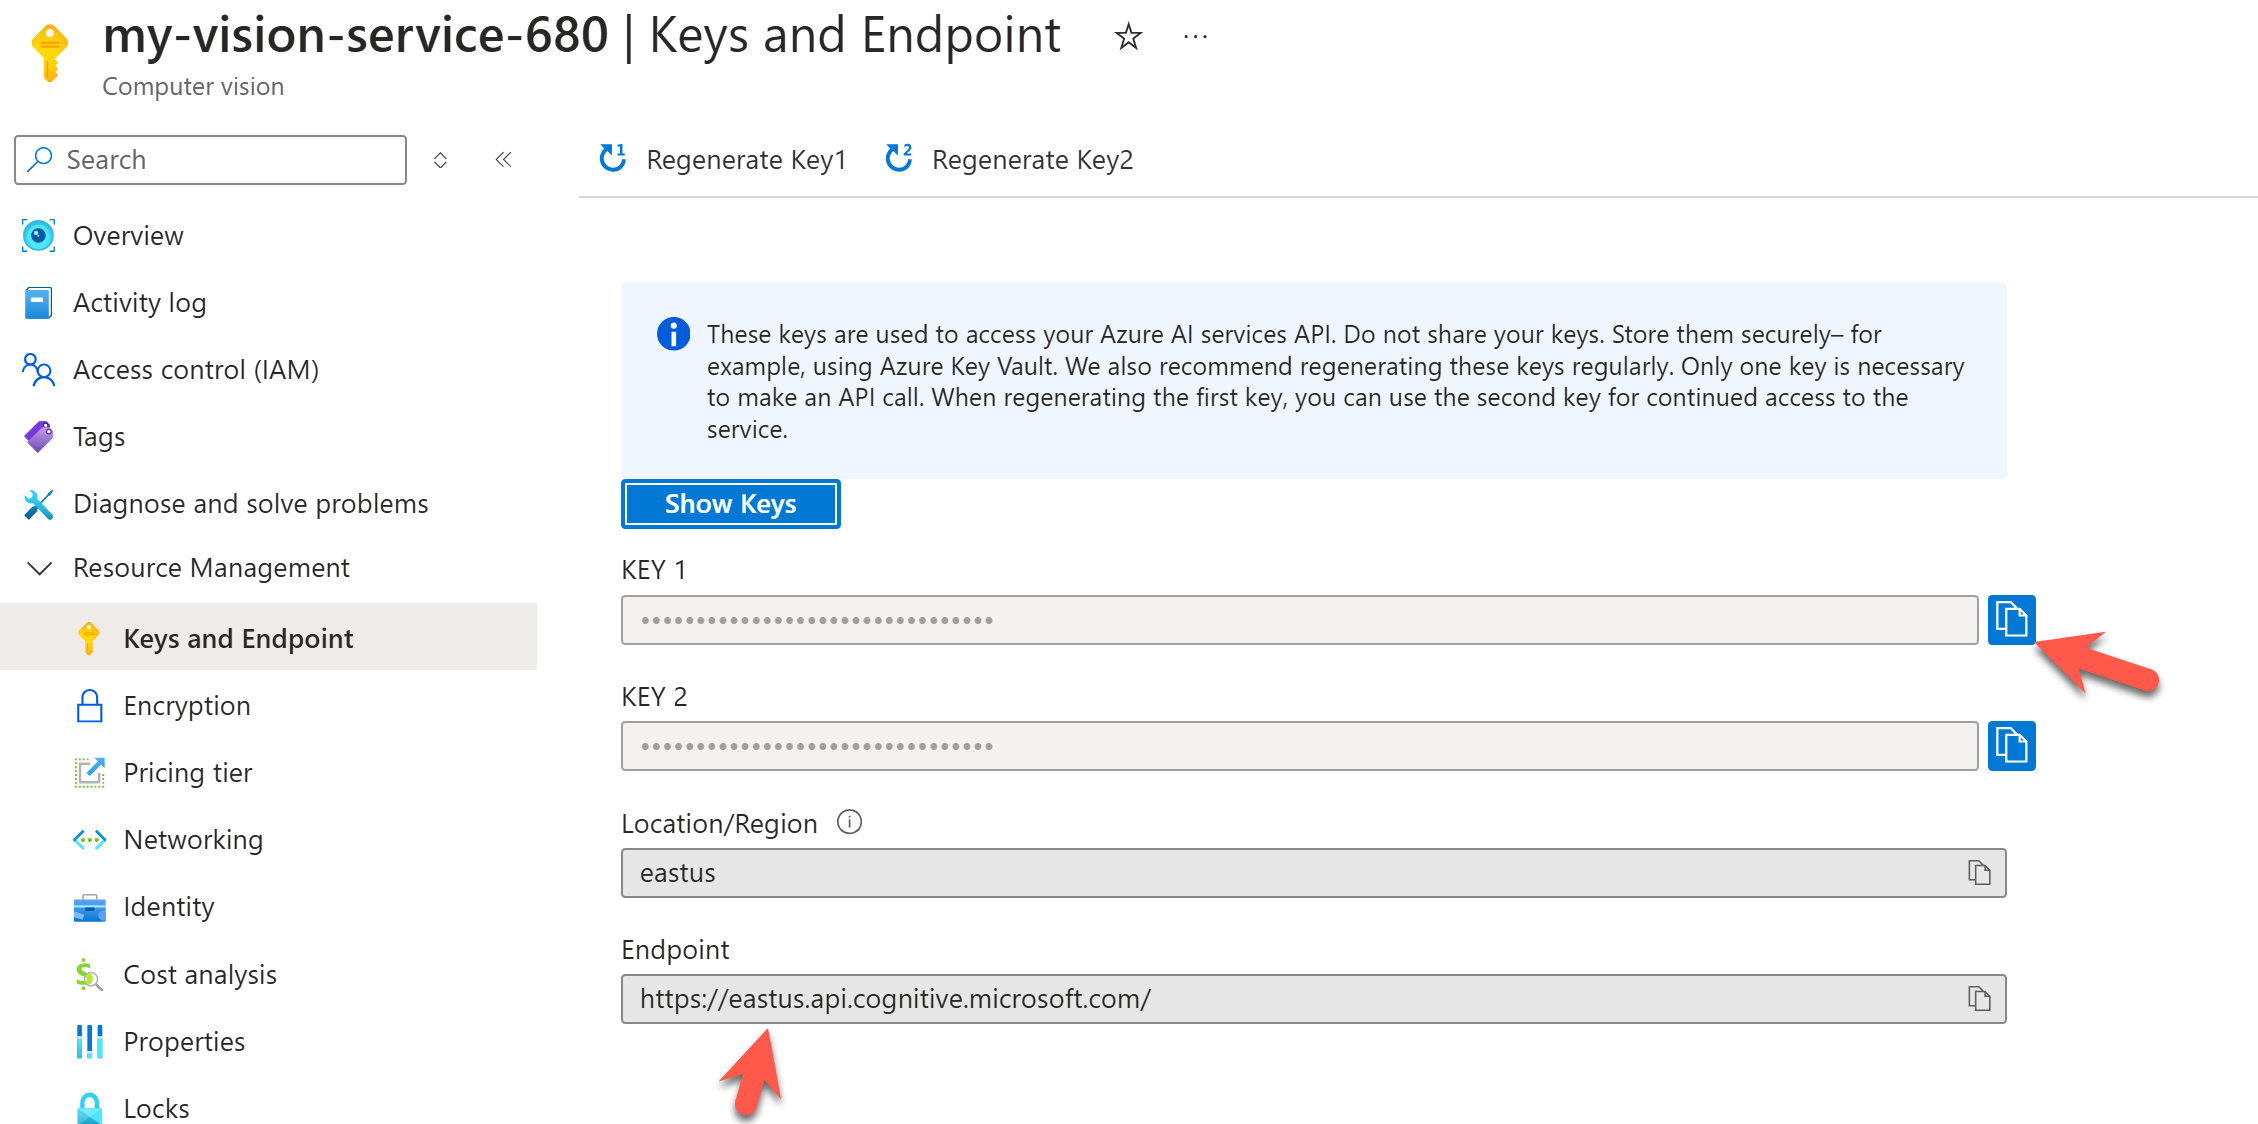This screenshot has width=2258, height=1124.
Task: Click the large key resource icon in header
Action: (x=49, y=52)
